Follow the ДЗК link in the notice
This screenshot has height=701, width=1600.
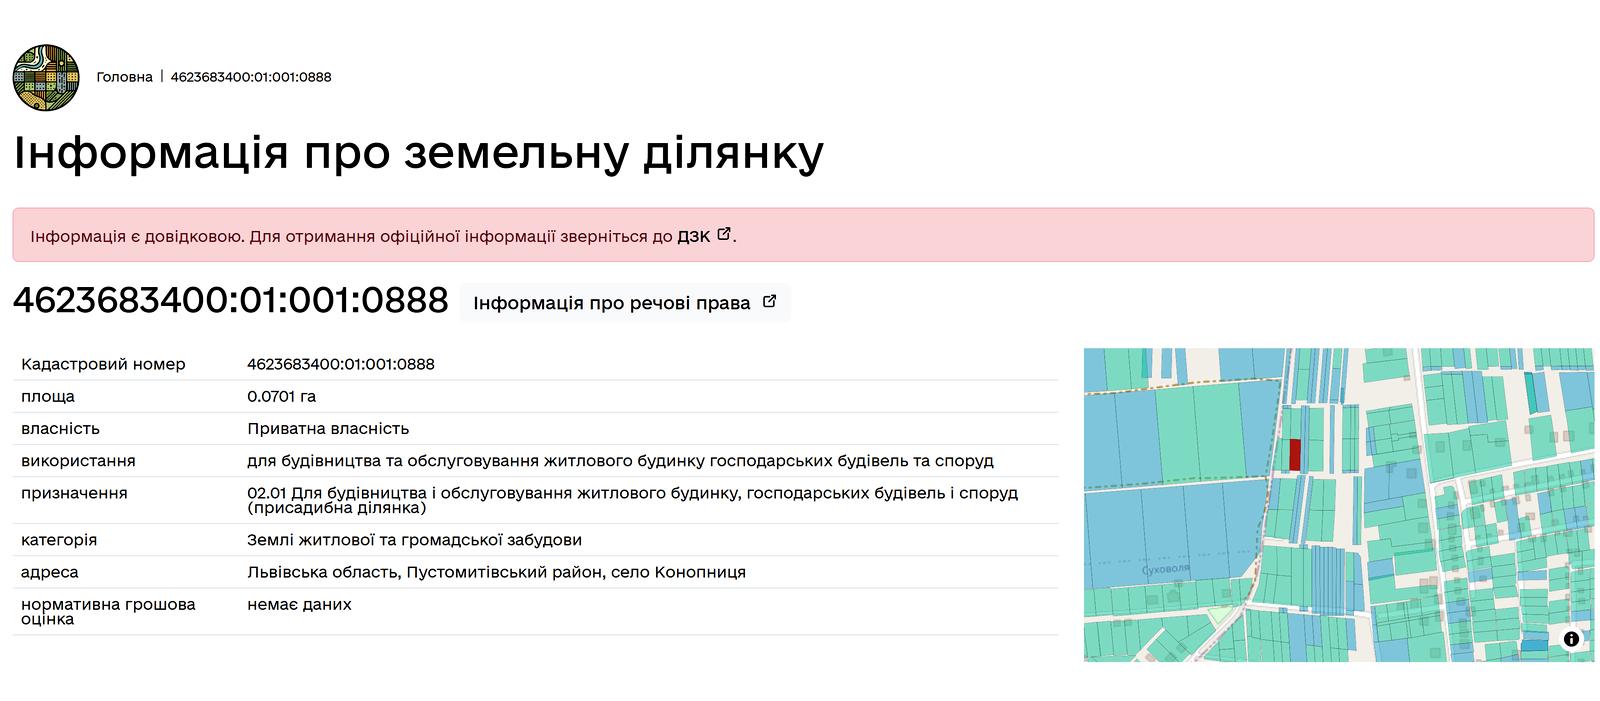[693, 237]
